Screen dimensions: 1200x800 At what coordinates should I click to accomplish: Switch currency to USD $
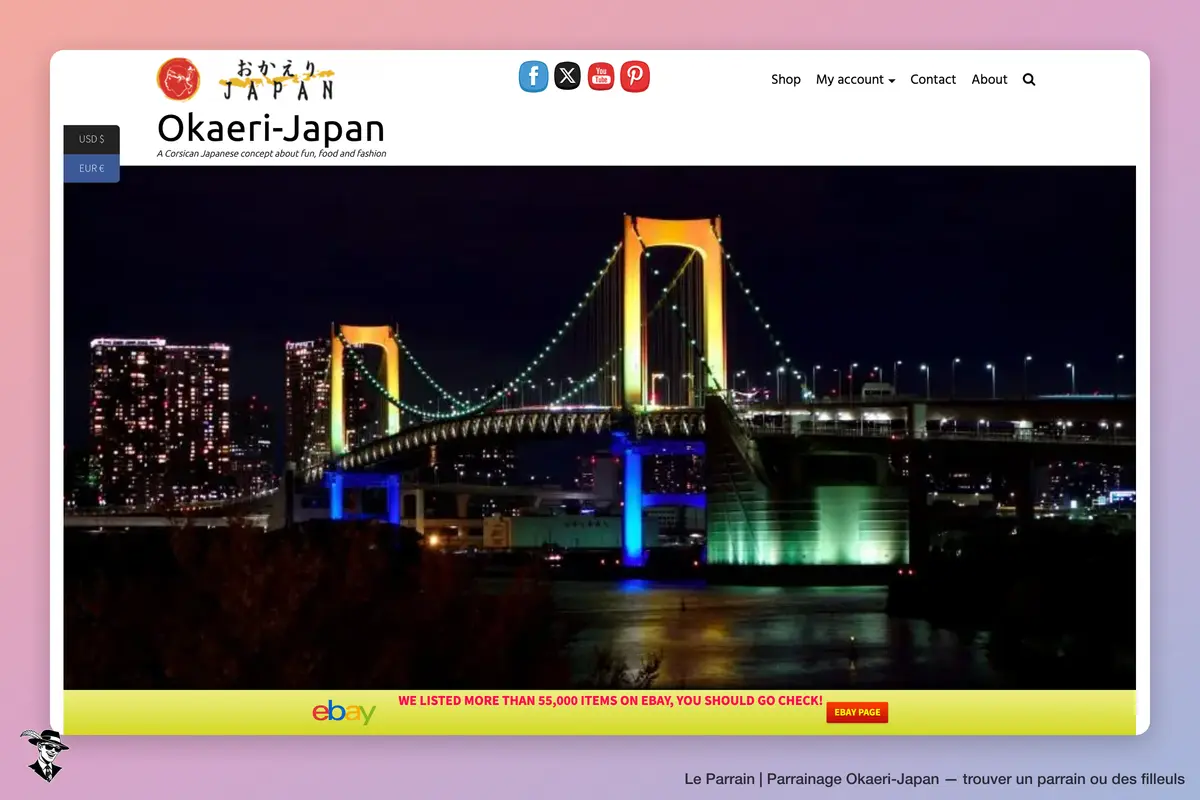tap(92, 139)
